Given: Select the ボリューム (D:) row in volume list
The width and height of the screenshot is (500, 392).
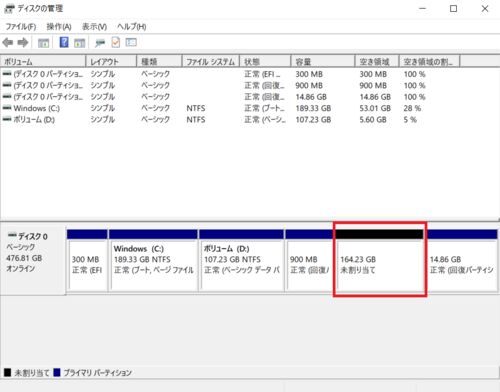Looking at the screenshot, I should click(x=250, y=120).
